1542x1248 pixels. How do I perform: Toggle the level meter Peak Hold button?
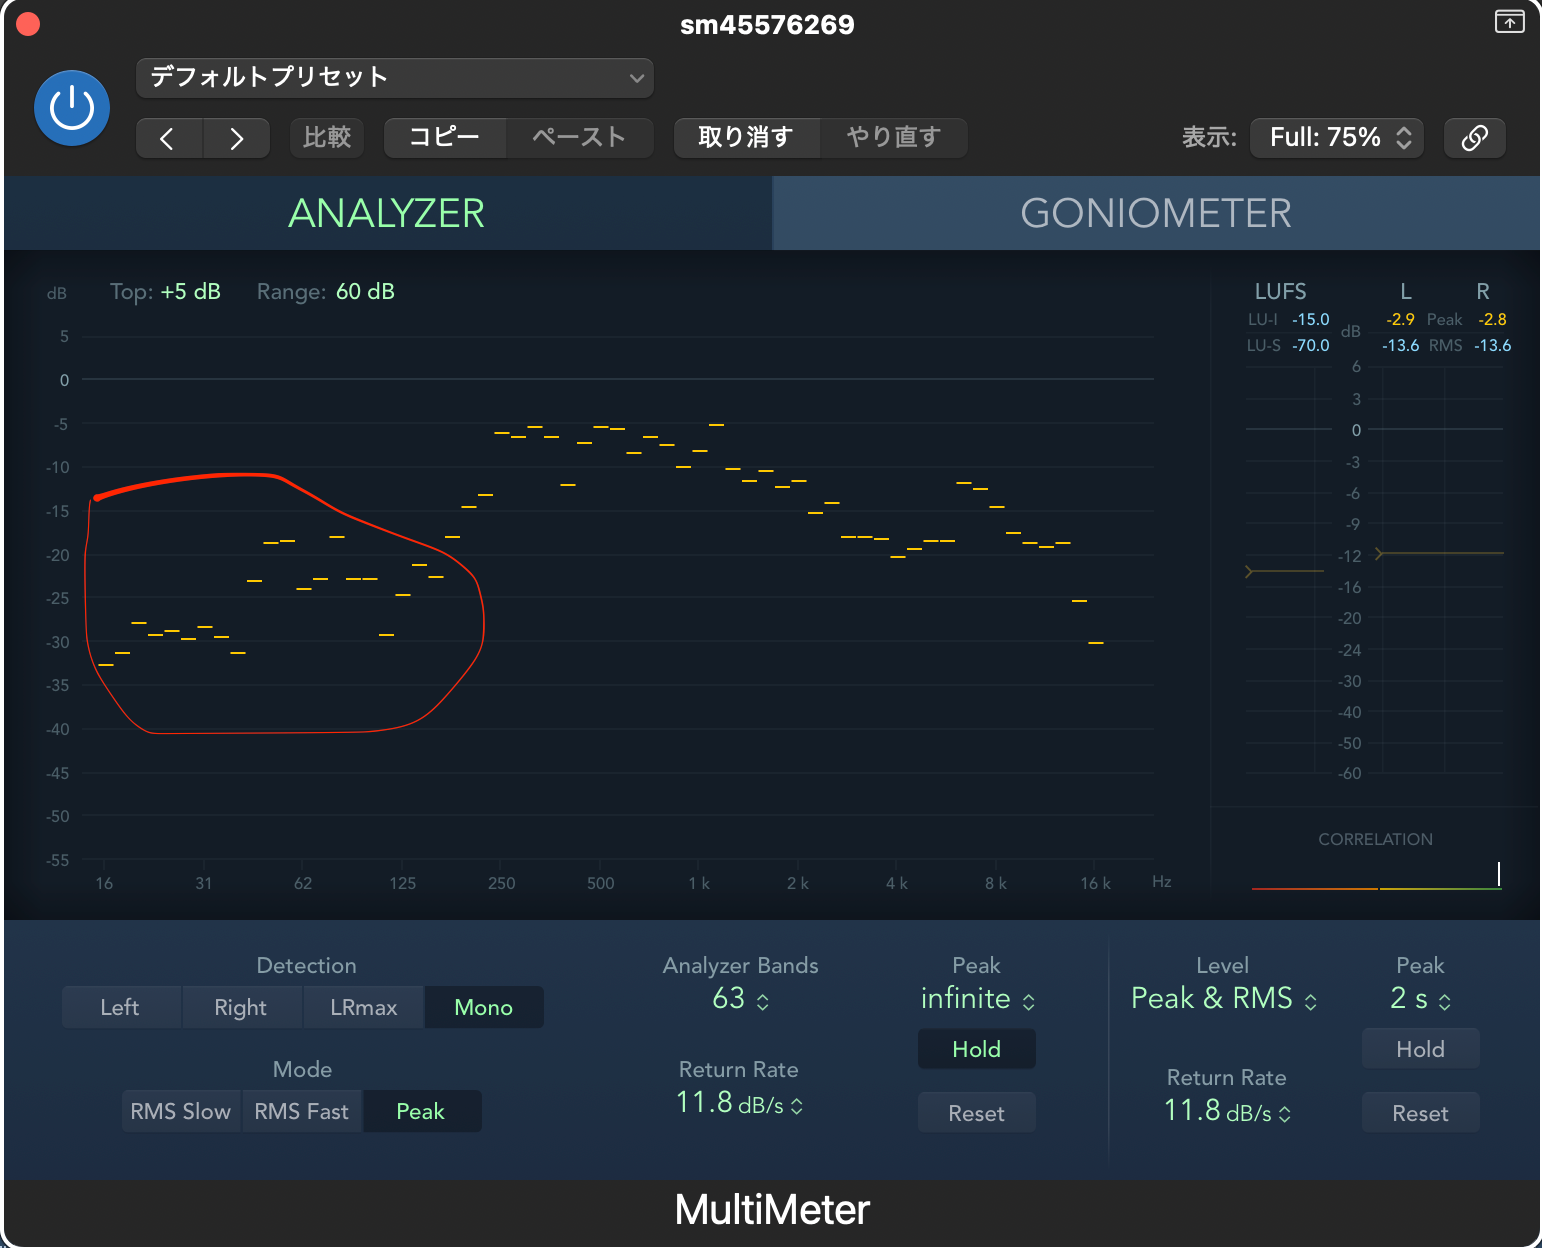(x=1421, y=1050)
